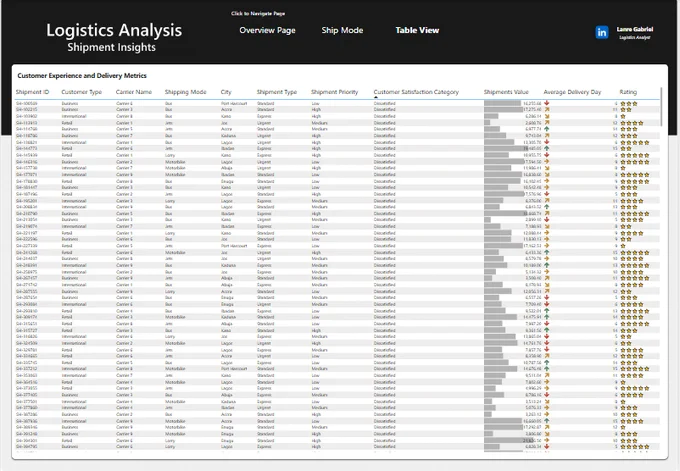Screen dimensions: 680x471
Task: Sort by the Shipping Mode column header
Action: pyautogui.click(x=186, y=92)
